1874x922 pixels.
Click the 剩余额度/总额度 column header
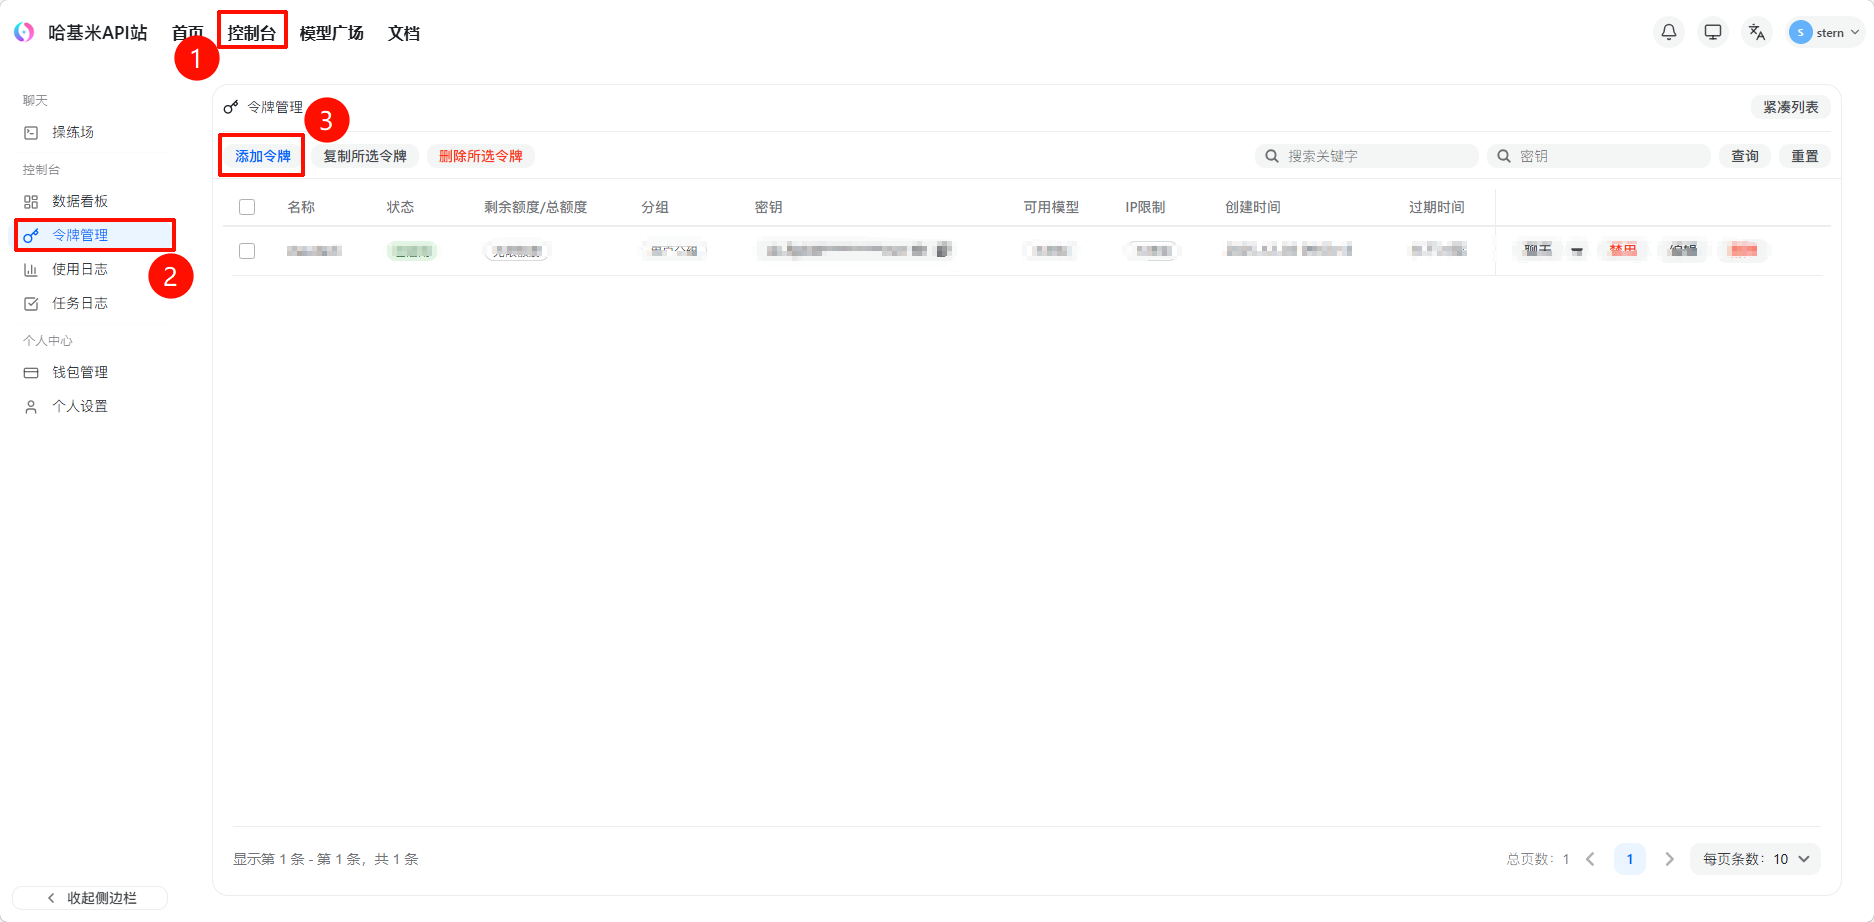click(536, 207)
